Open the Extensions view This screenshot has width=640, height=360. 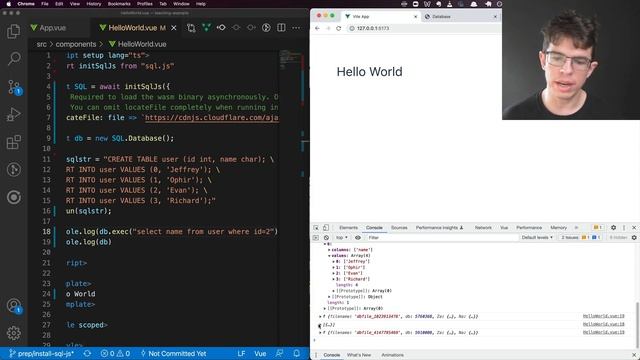pyautogui.click(x=13, y=142)
